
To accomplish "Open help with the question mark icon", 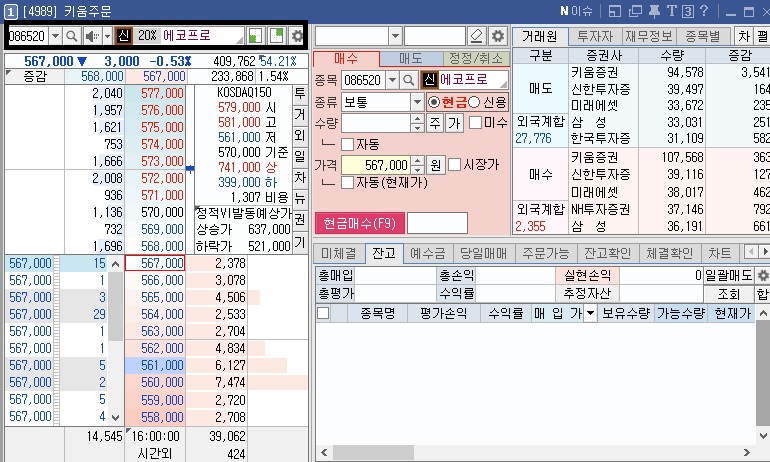I will 704,11.
